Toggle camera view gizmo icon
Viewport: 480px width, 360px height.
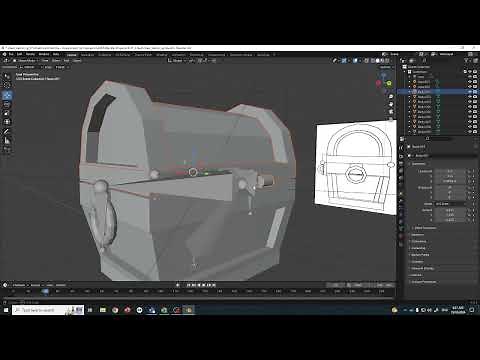click(391, 111)
